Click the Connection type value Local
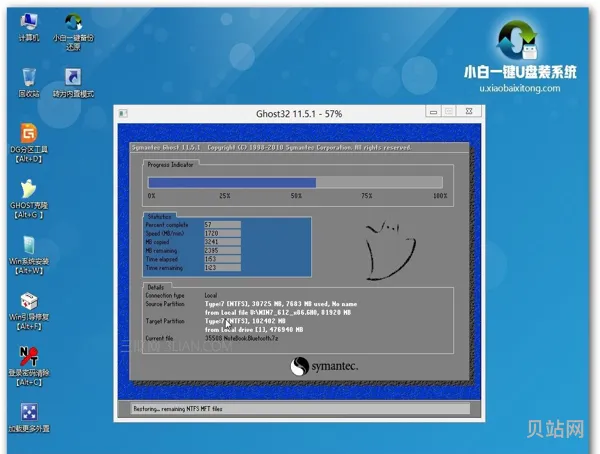The image size is (600, 454). click(x=211, y=295)
